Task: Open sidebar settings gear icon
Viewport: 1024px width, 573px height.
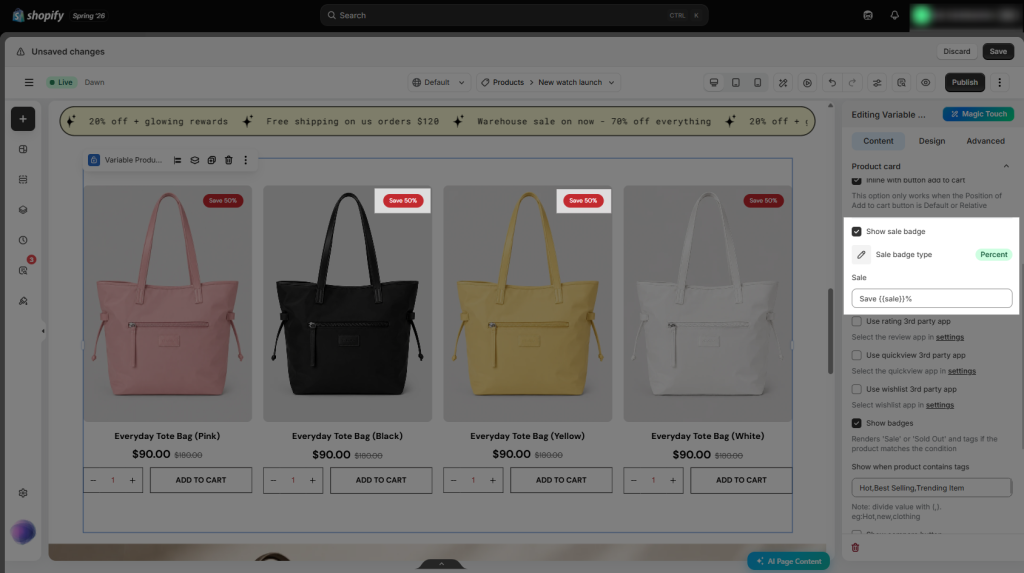Action: (23, 493)
